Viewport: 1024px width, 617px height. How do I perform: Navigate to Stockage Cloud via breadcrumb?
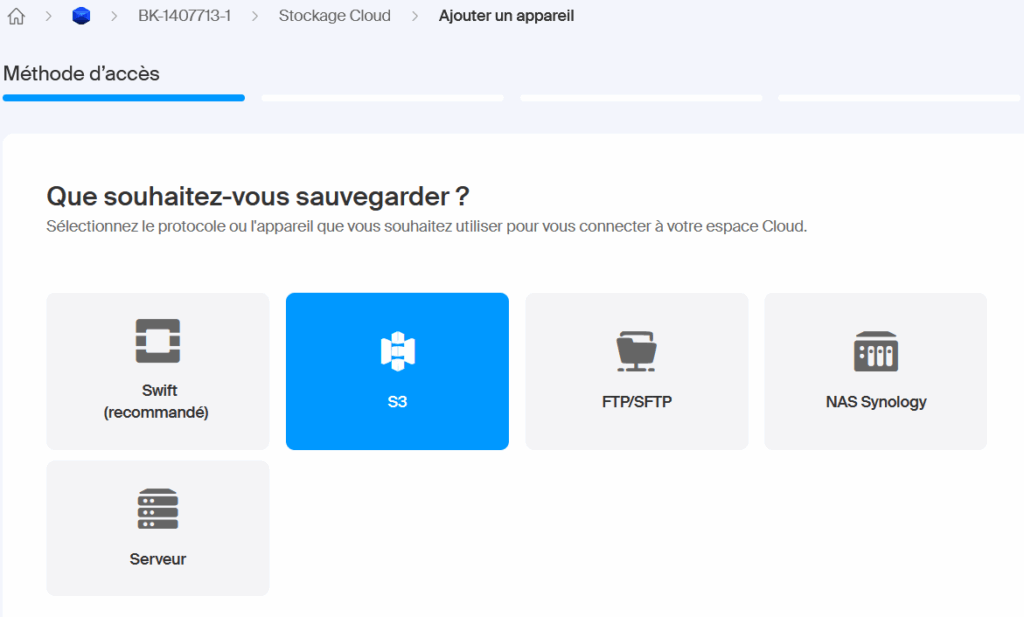pos(334,16)
